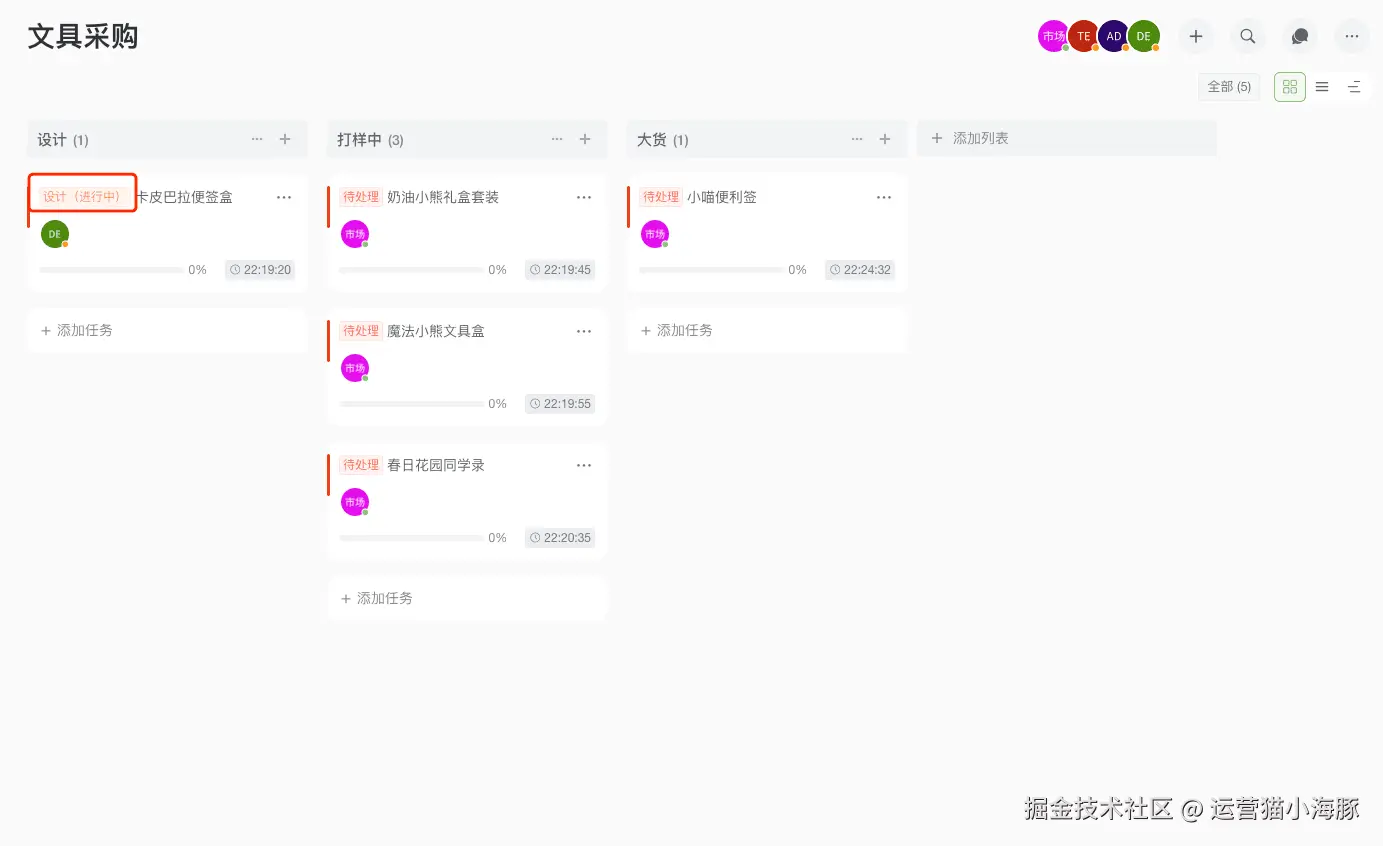Select the kanban grid view icon
The width and height of the screenshot is (1383, 846).
pos(1289,87)
